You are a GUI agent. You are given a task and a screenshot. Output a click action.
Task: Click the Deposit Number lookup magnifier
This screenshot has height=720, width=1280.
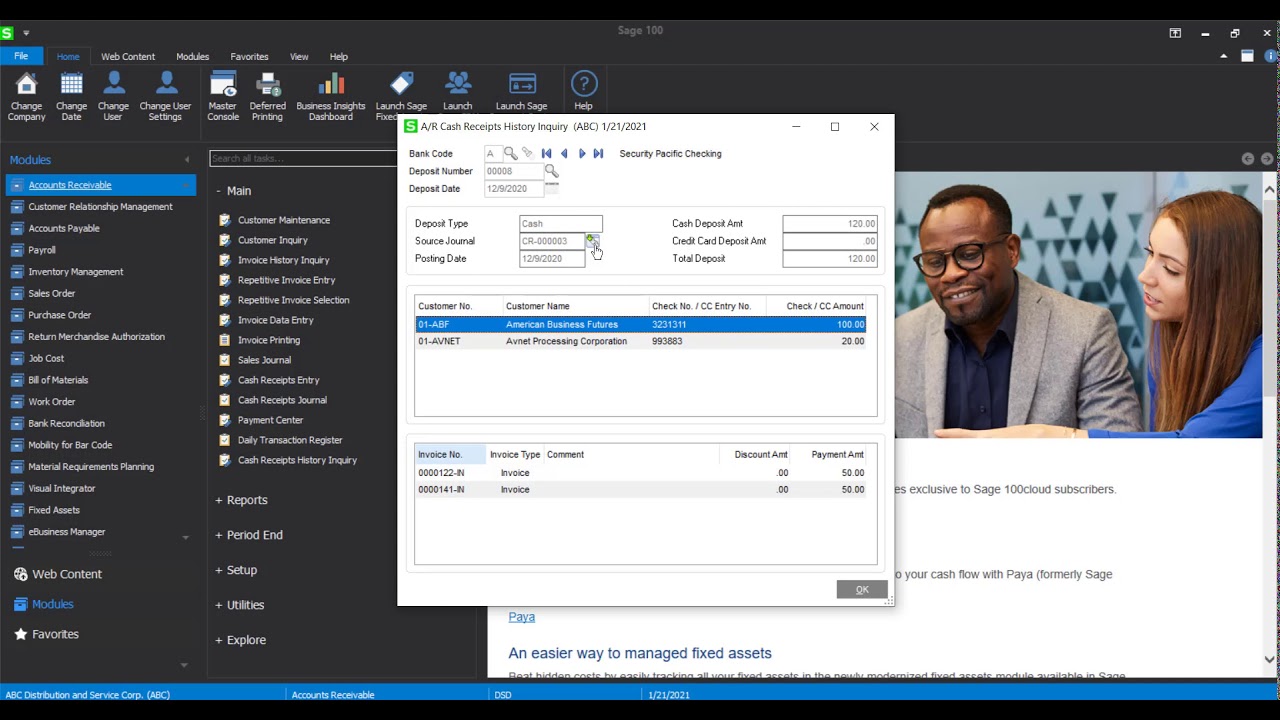pos(551,171)
